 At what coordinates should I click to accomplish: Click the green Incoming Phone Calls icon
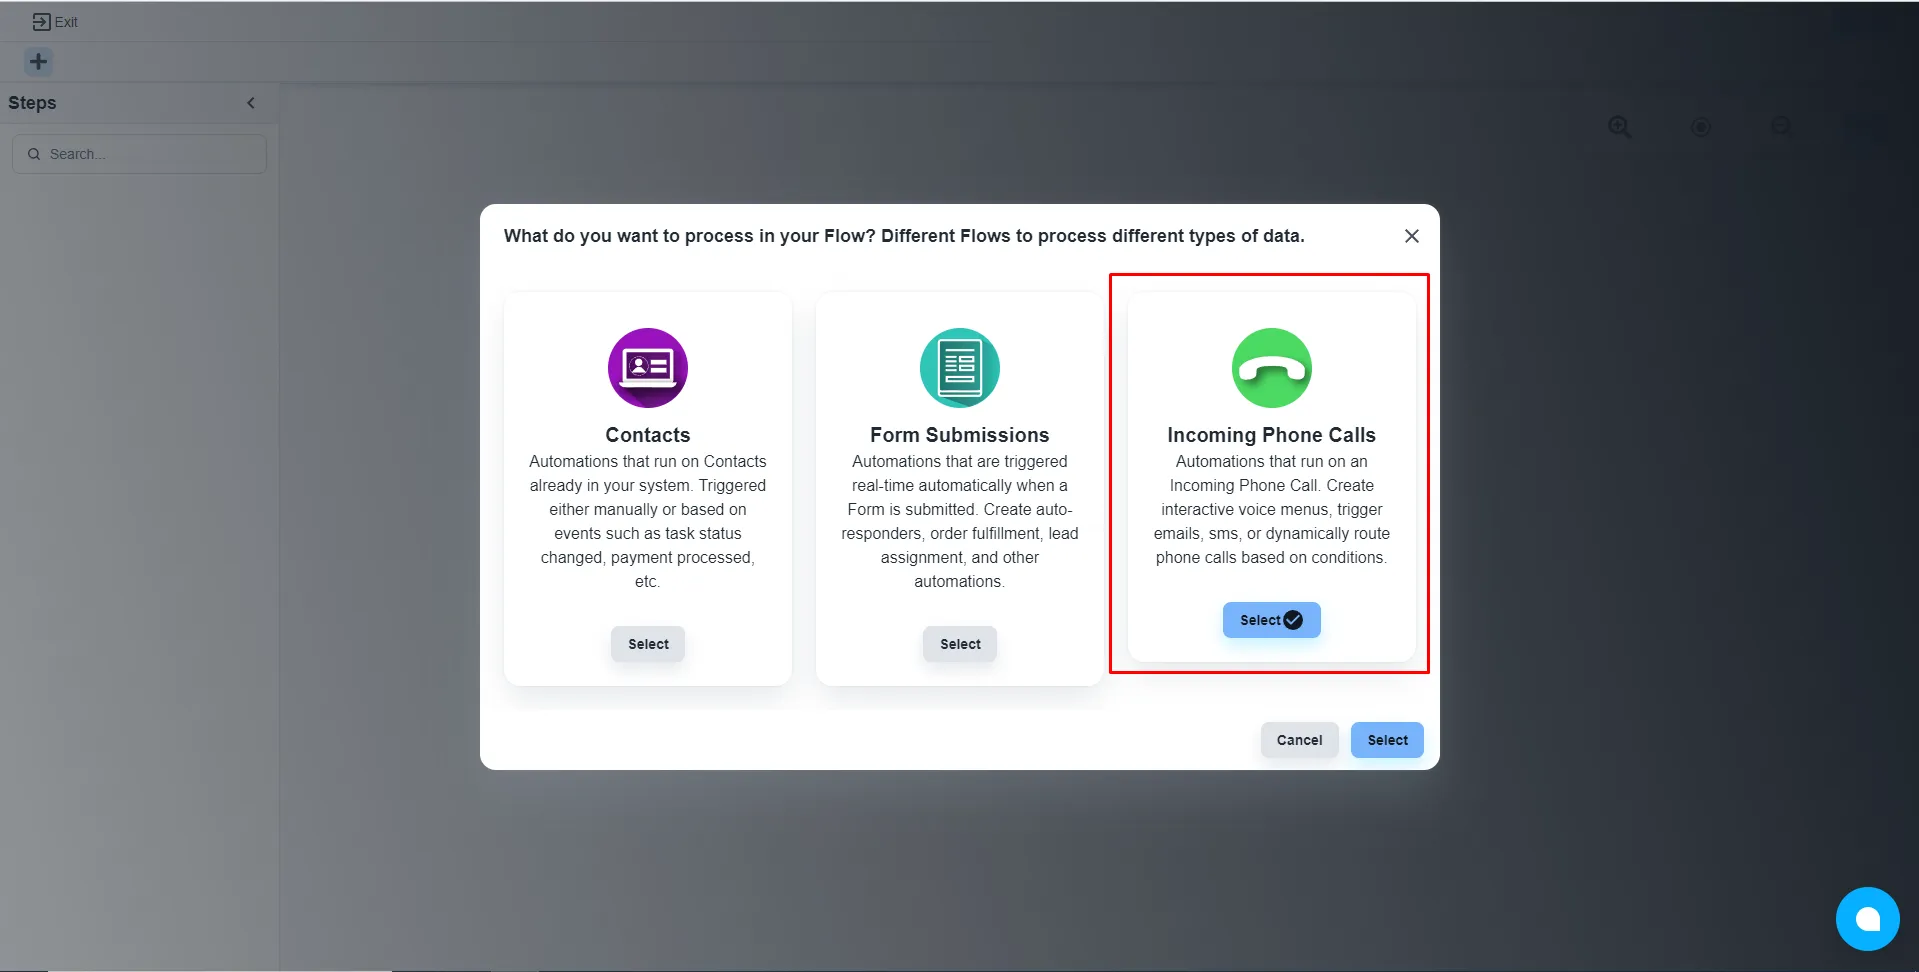point(1272,368)
